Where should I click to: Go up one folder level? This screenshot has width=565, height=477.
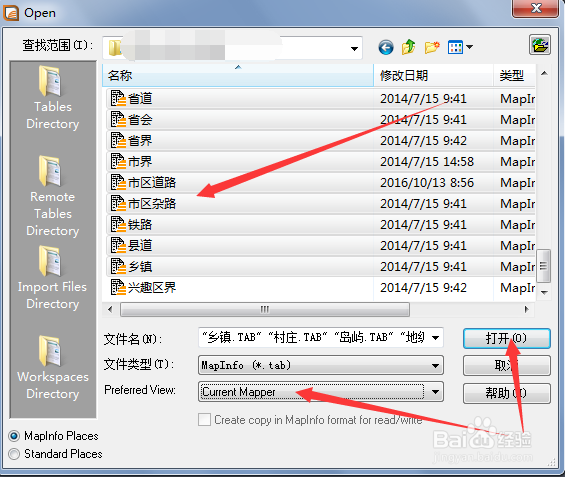pos(408,47)
